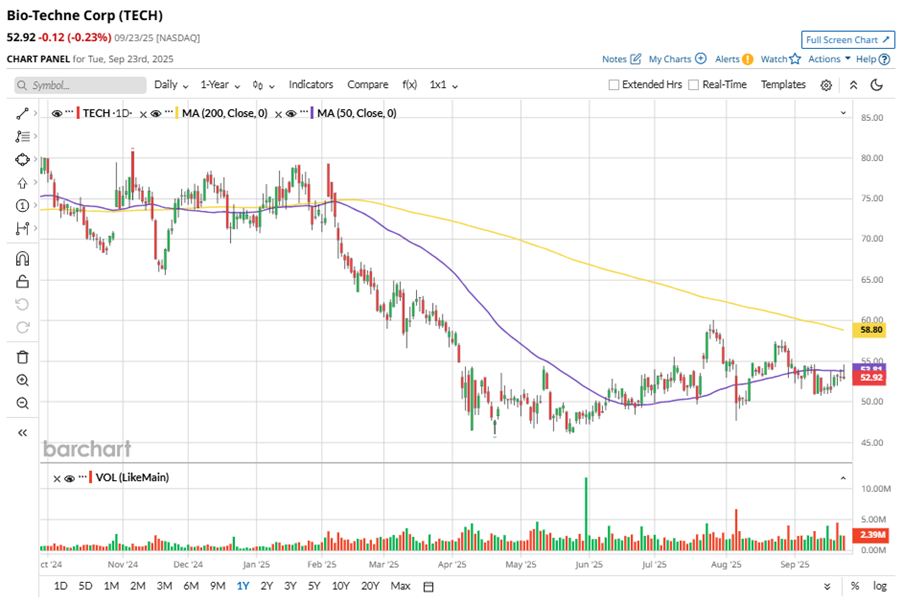This screenshot has height=602, width=903.
Task: Redo the last chart action
Action: 22,327
